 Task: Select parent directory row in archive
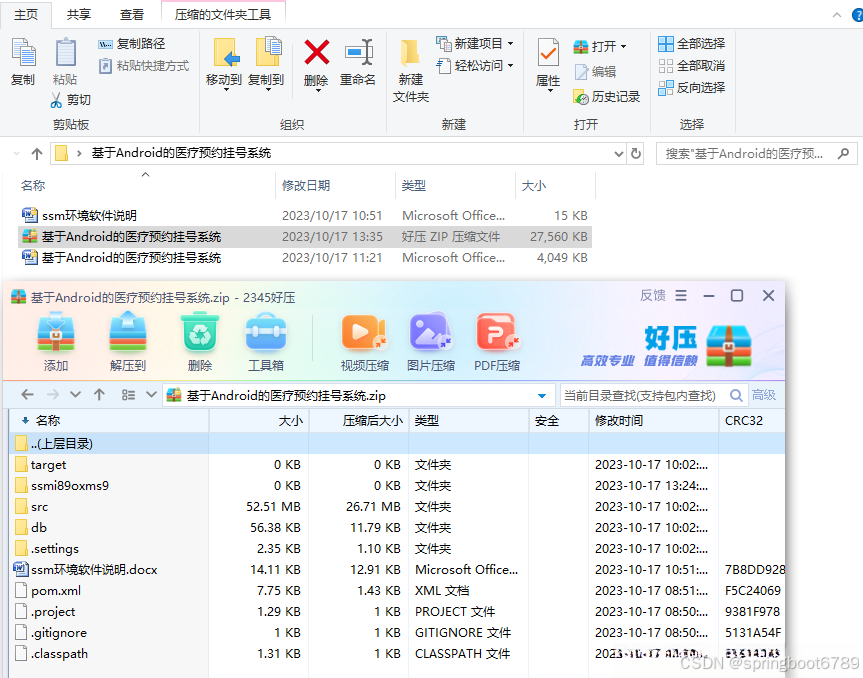(x=397, y=444)
